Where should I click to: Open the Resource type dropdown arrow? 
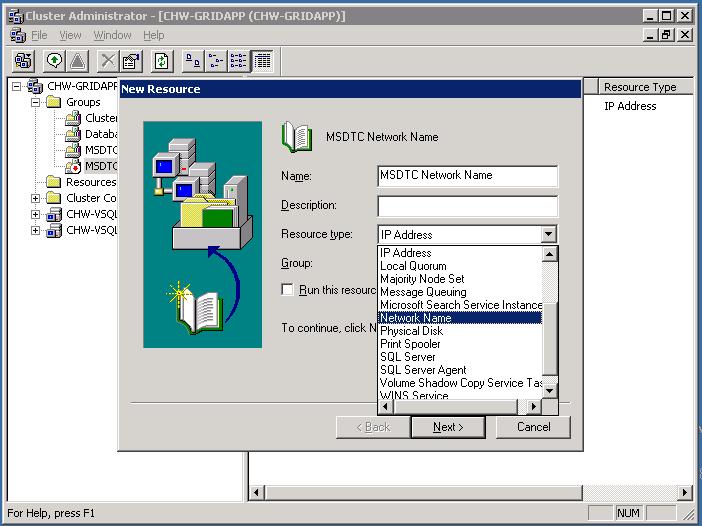[x=548, y=235]
